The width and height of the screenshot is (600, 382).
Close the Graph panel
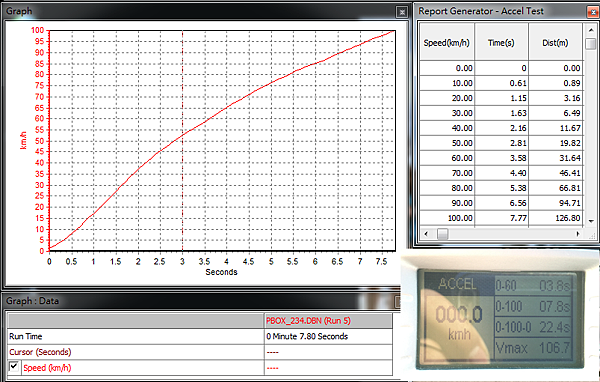402,12
